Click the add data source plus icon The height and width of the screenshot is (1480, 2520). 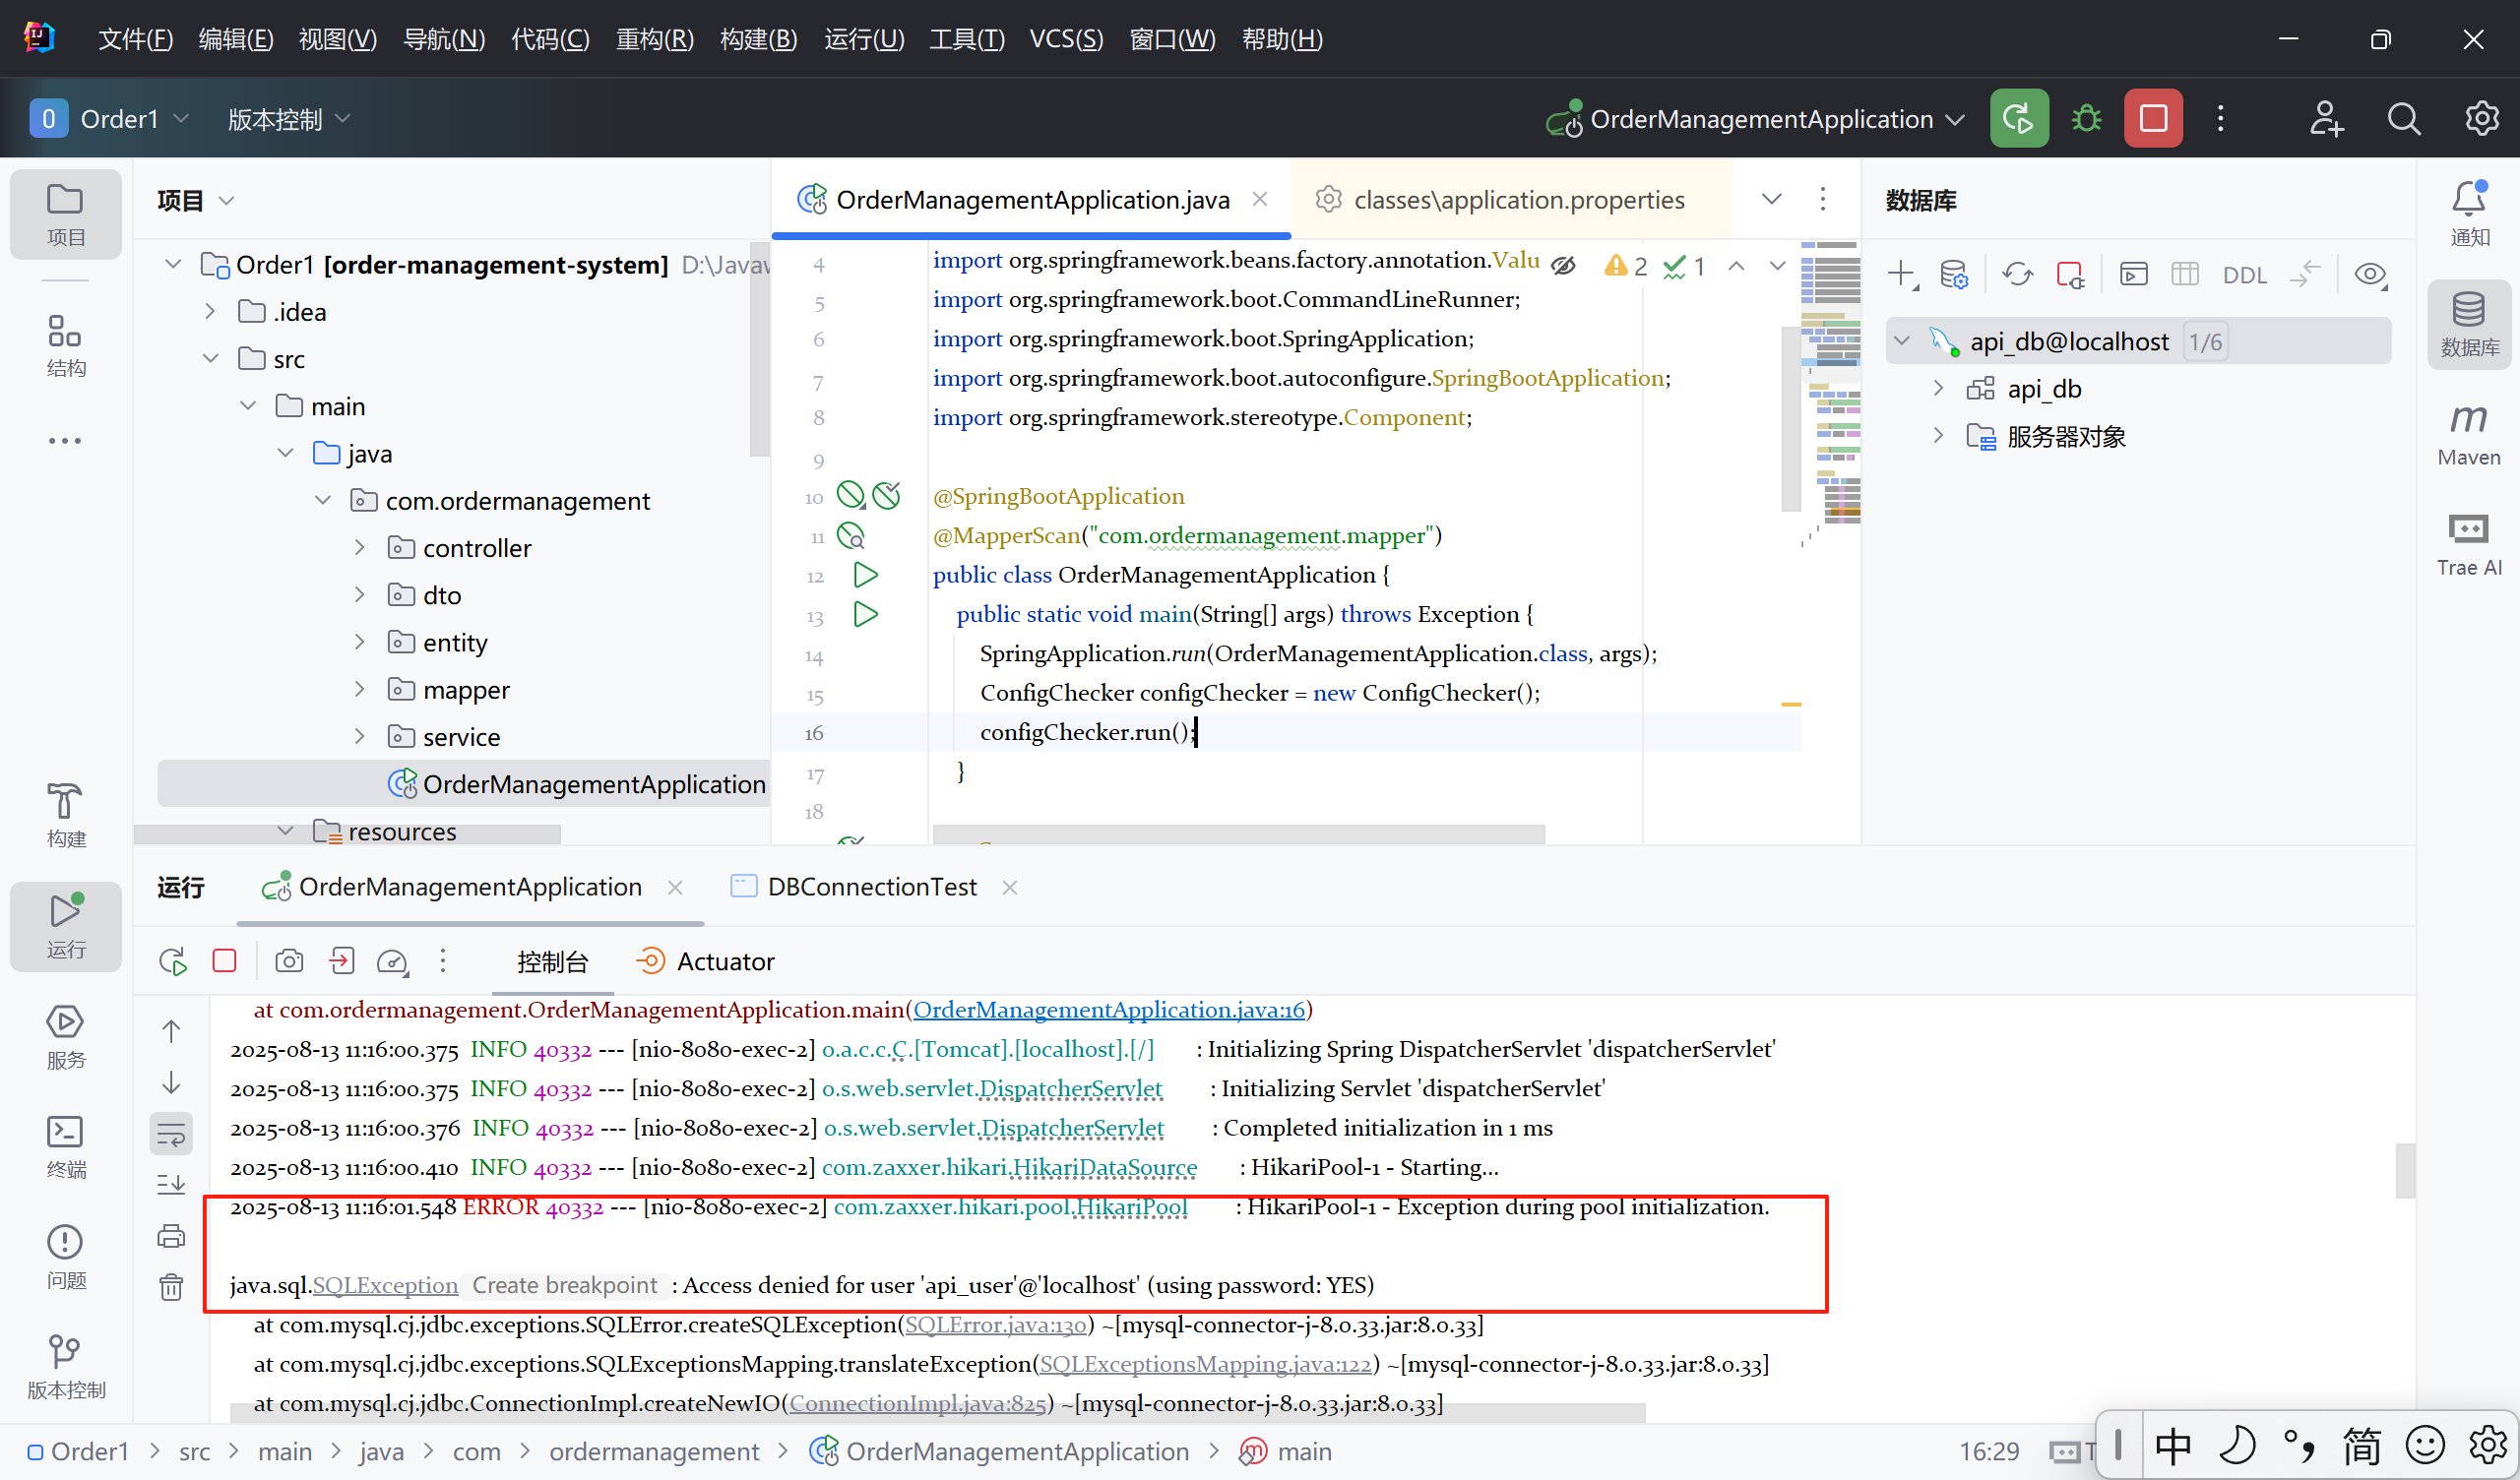pyautogui.click(x=1901, y=274)
